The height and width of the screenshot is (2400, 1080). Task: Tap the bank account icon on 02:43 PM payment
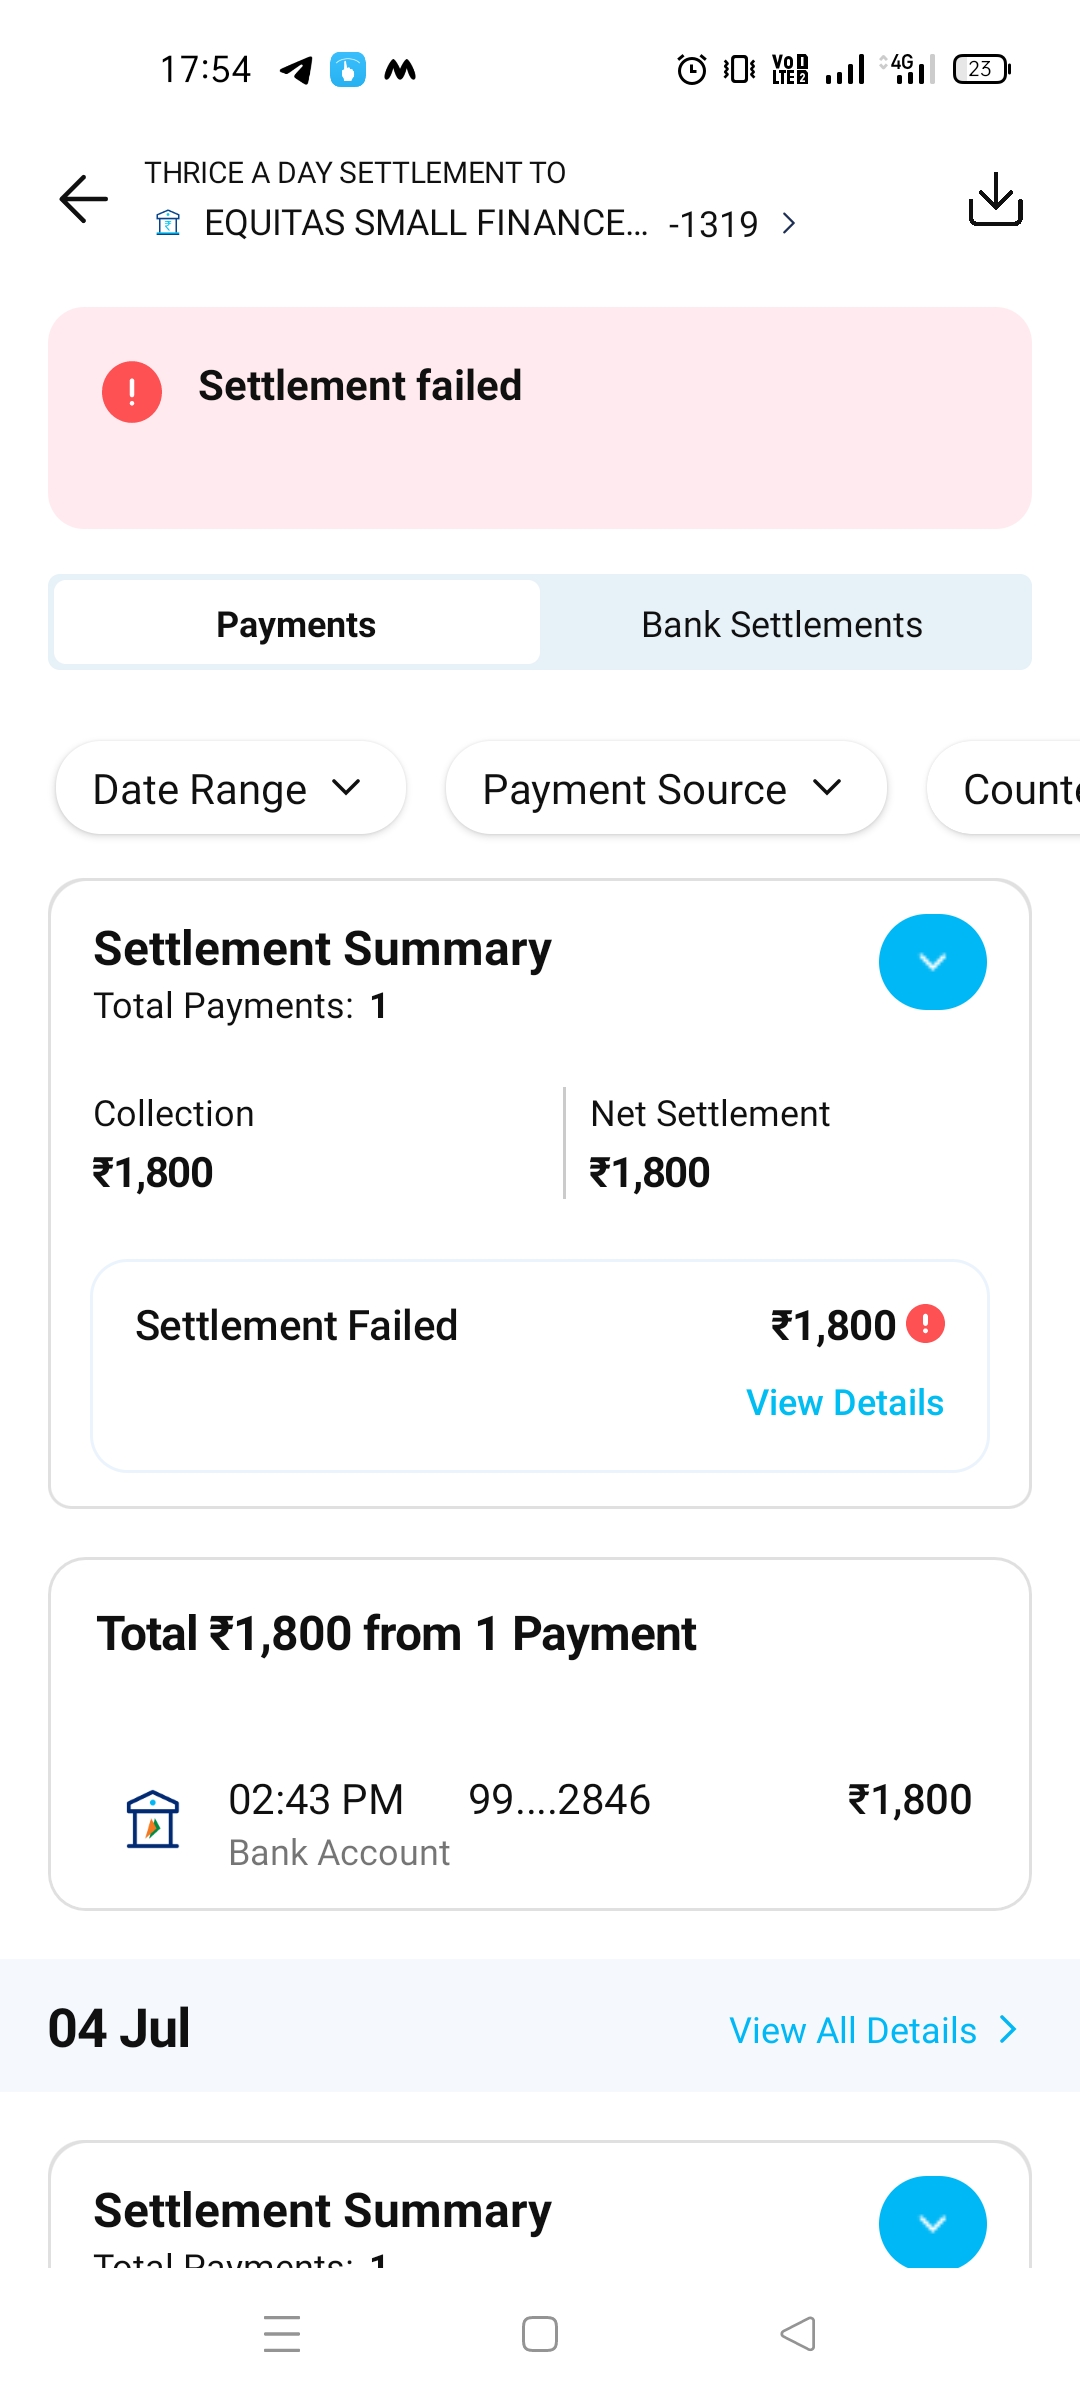(x=153, y=1819)
